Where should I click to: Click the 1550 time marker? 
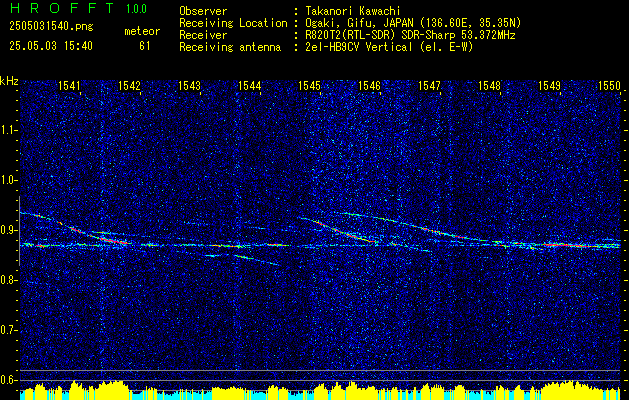(x=610, y=85)
